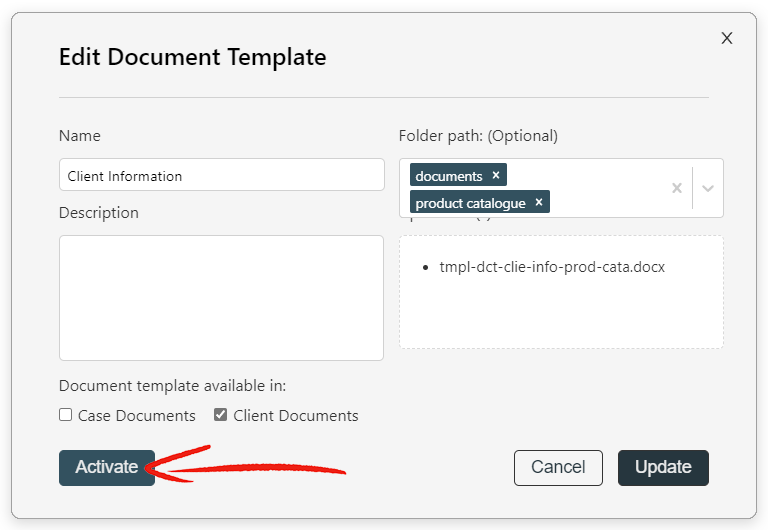Remove the documents folder tag
The height and width of the screenshot is (530, 768).
point(496,175)
